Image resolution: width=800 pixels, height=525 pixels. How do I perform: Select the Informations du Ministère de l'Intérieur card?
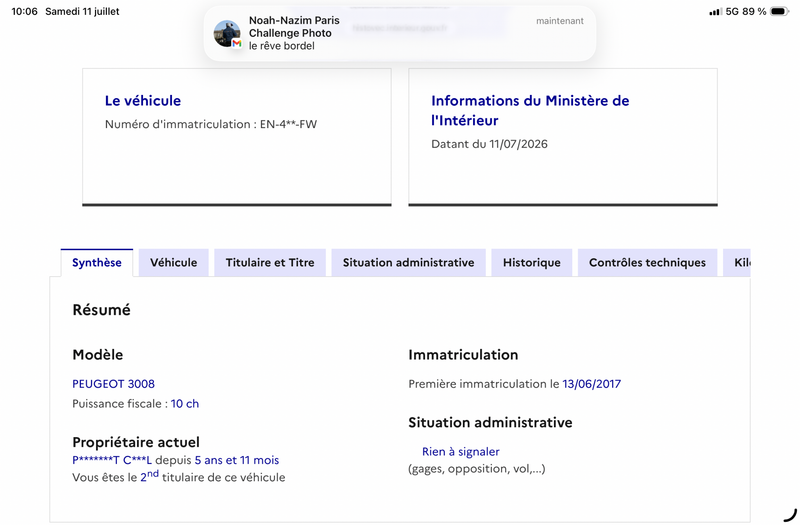point(563,137)
